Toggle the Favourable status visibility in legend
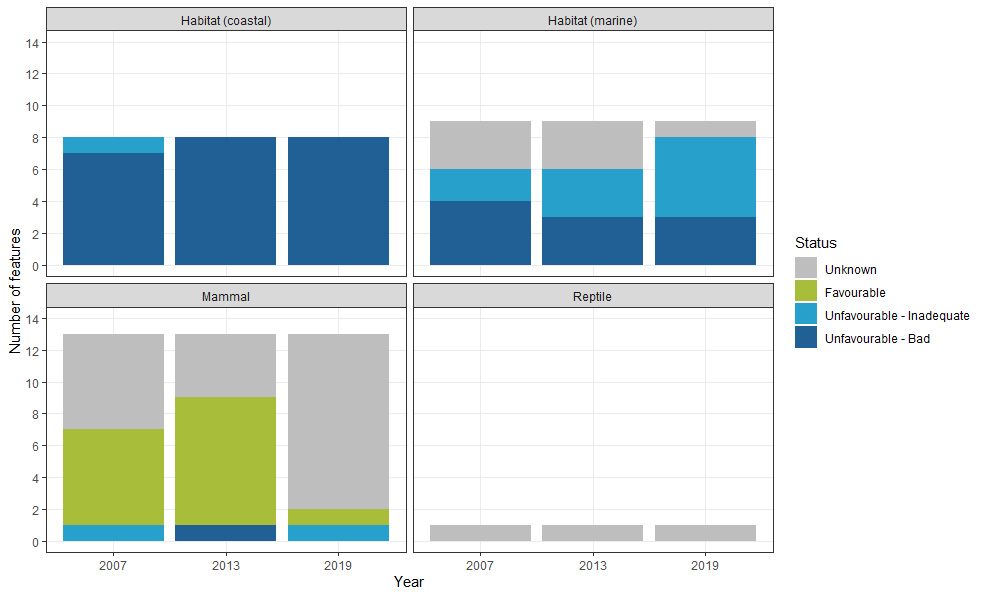 coord(805,292)
